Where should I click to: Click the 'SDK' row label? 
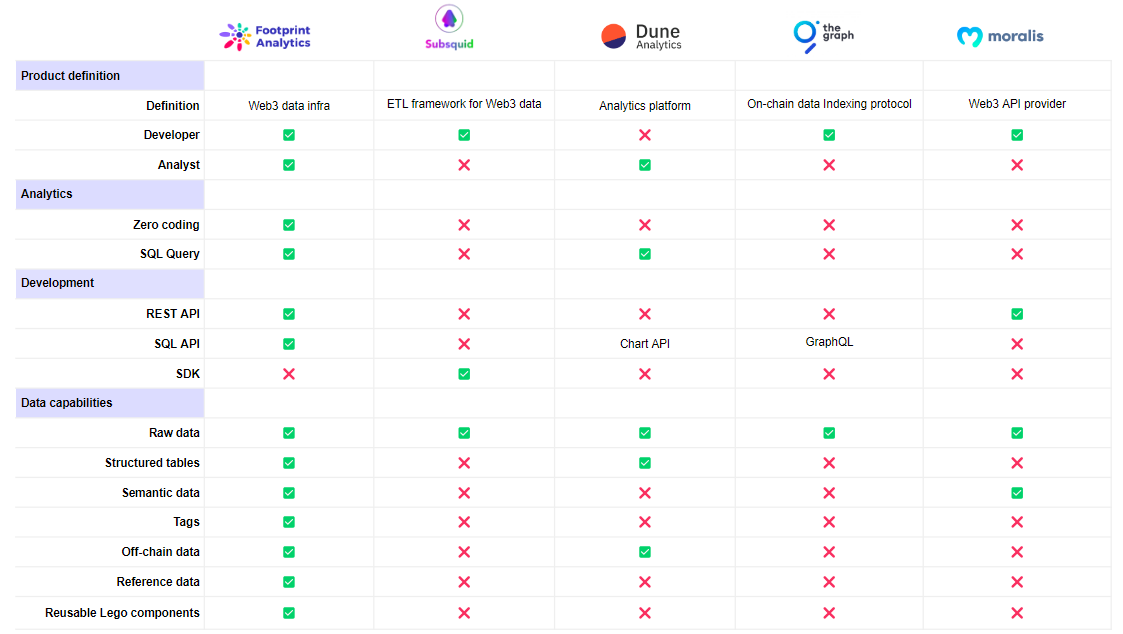pos(188,374)
